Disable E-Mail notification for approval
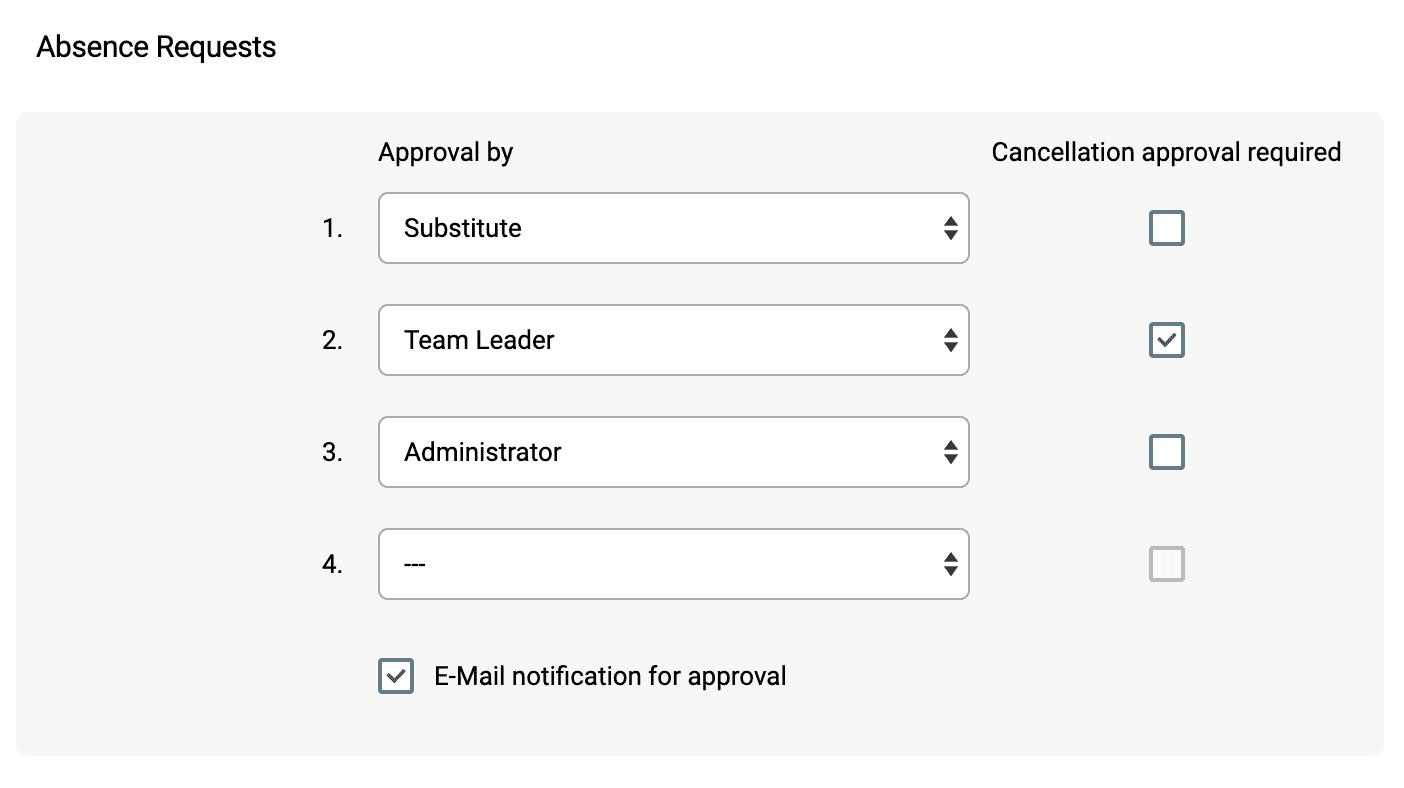 396,676
